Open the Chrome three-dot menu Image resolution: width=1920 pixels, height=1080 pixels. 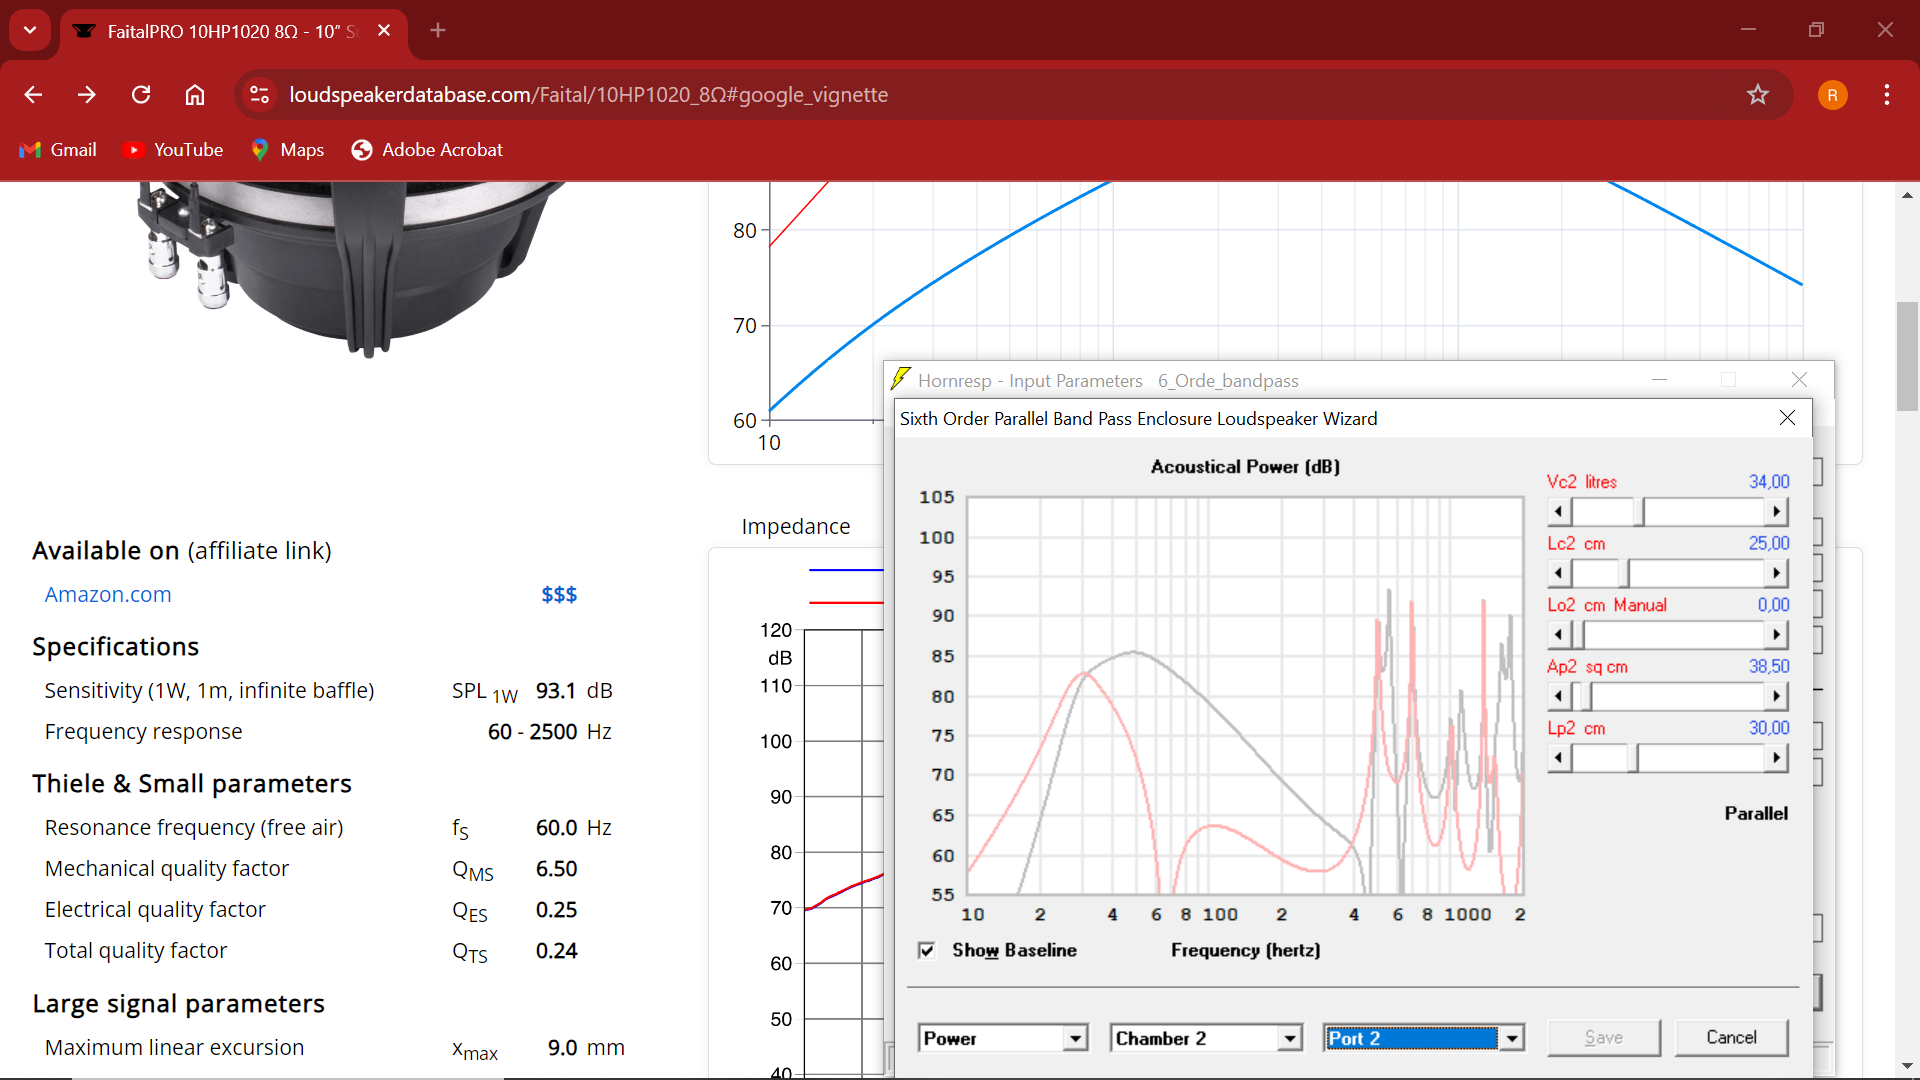[x=1886, y=95]
